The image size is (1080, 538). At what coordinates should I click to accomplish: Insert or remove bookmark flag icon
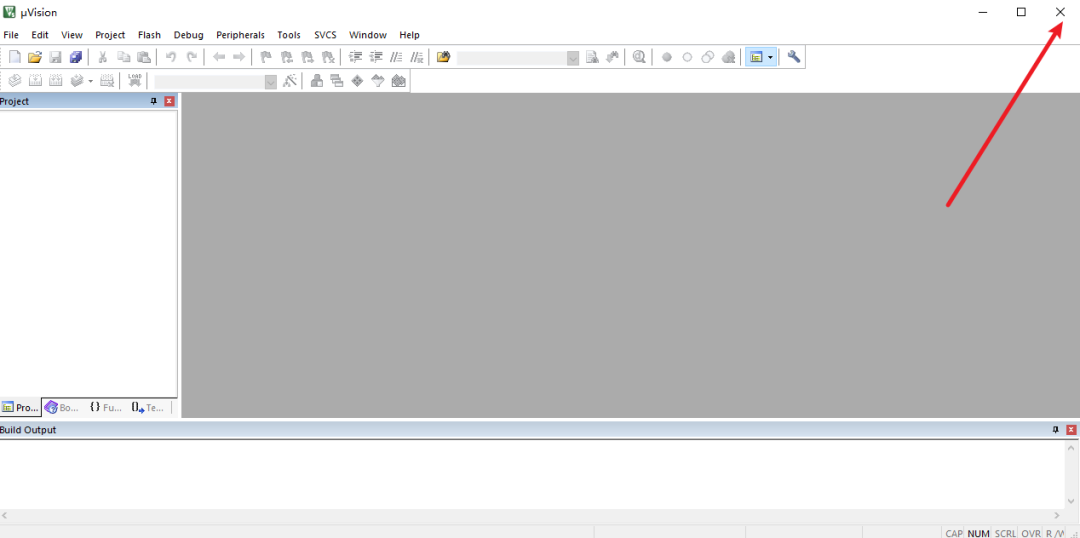[266, 57]
